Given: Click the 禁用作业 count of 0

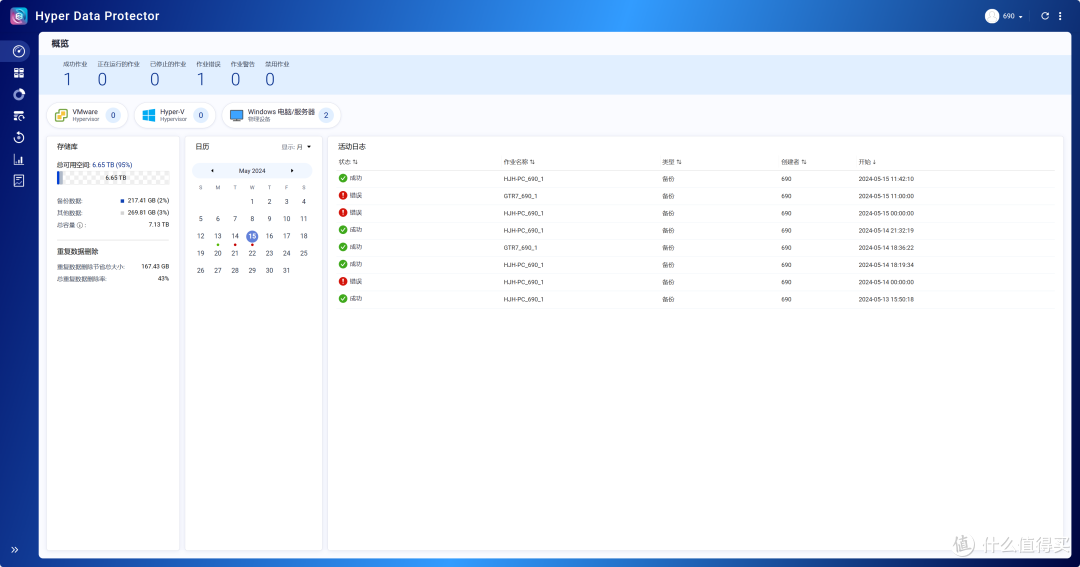Looking at the screenshot, I should tap(270, 80).
